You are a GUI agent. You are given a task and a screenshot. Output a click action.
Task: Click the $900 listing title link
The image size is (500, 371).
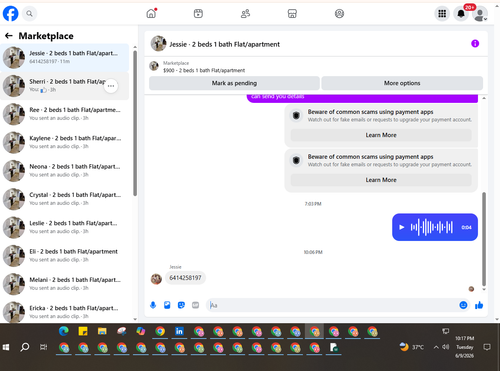pos(204,70)
